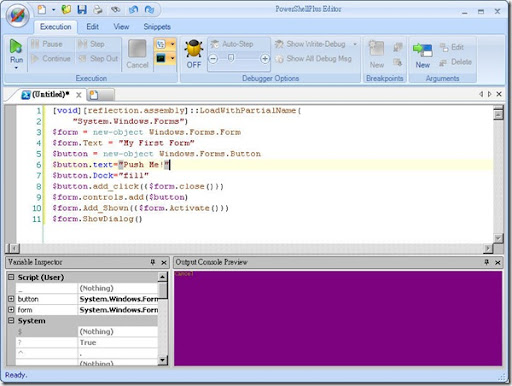
Task: Click the console window orange icon
Action: [161, 59]
